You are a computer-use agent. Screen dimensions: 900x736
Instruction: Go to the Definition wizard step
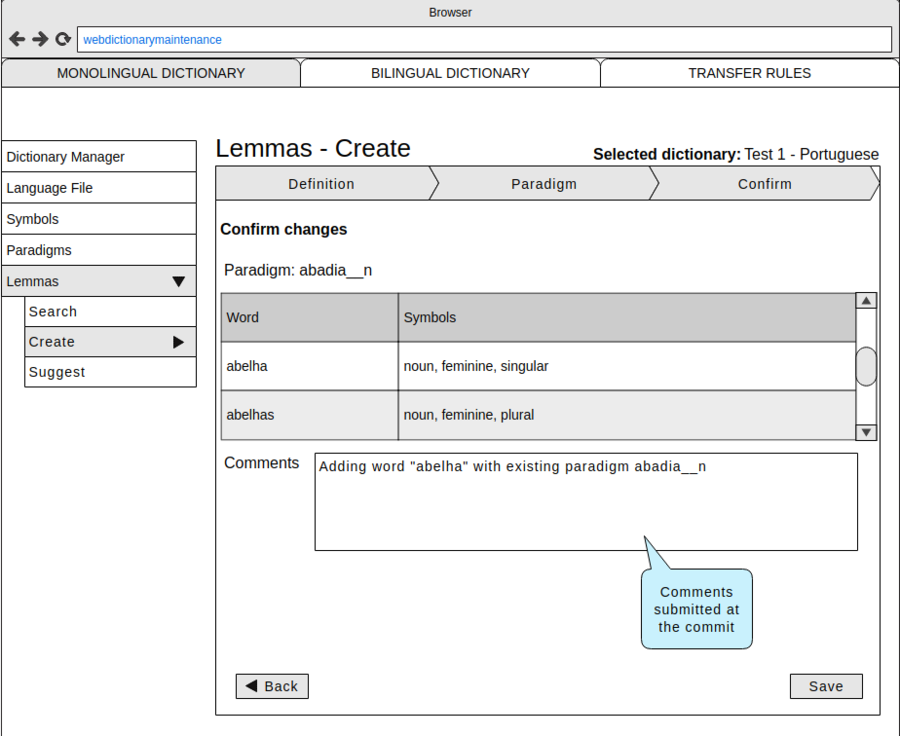[322, 184]
